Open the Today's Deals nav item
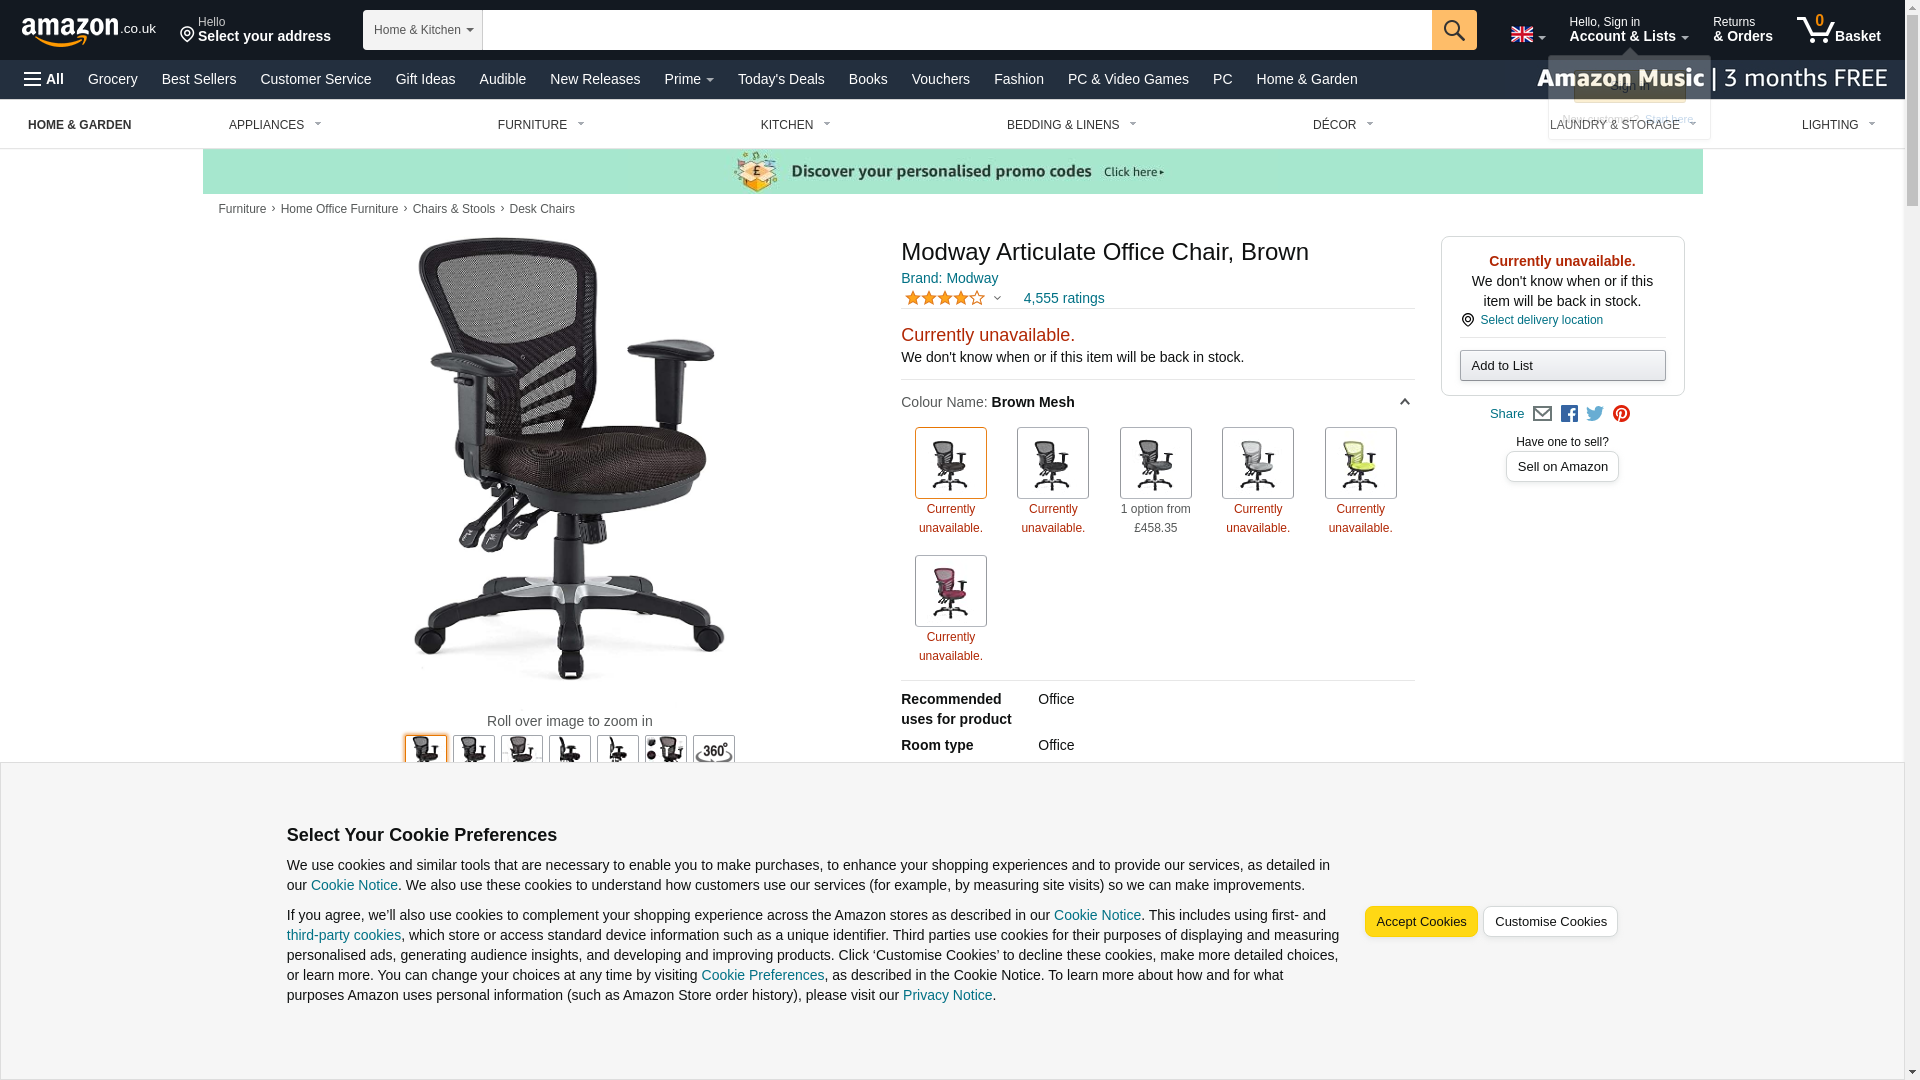This screenshot has height=1080, width=1920. (x=781, y=79)
